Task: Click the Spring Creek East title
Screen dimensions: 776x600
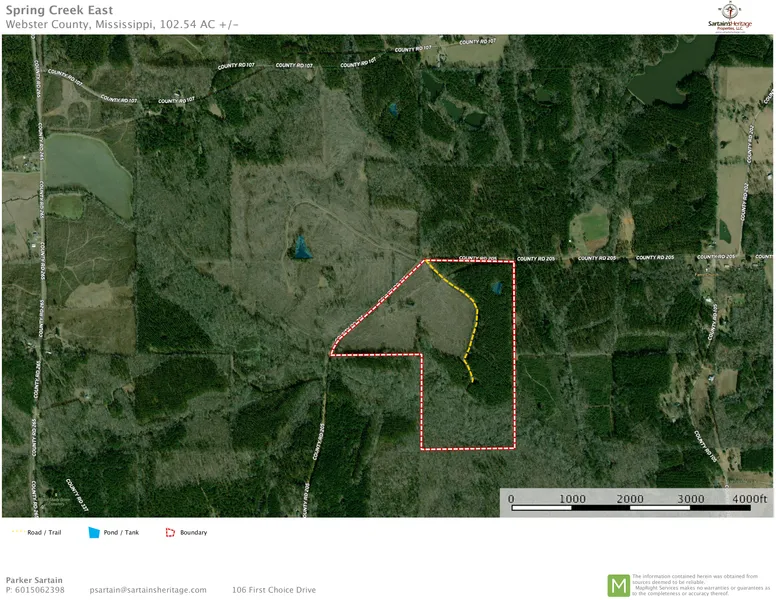Action: pos(58,11)
